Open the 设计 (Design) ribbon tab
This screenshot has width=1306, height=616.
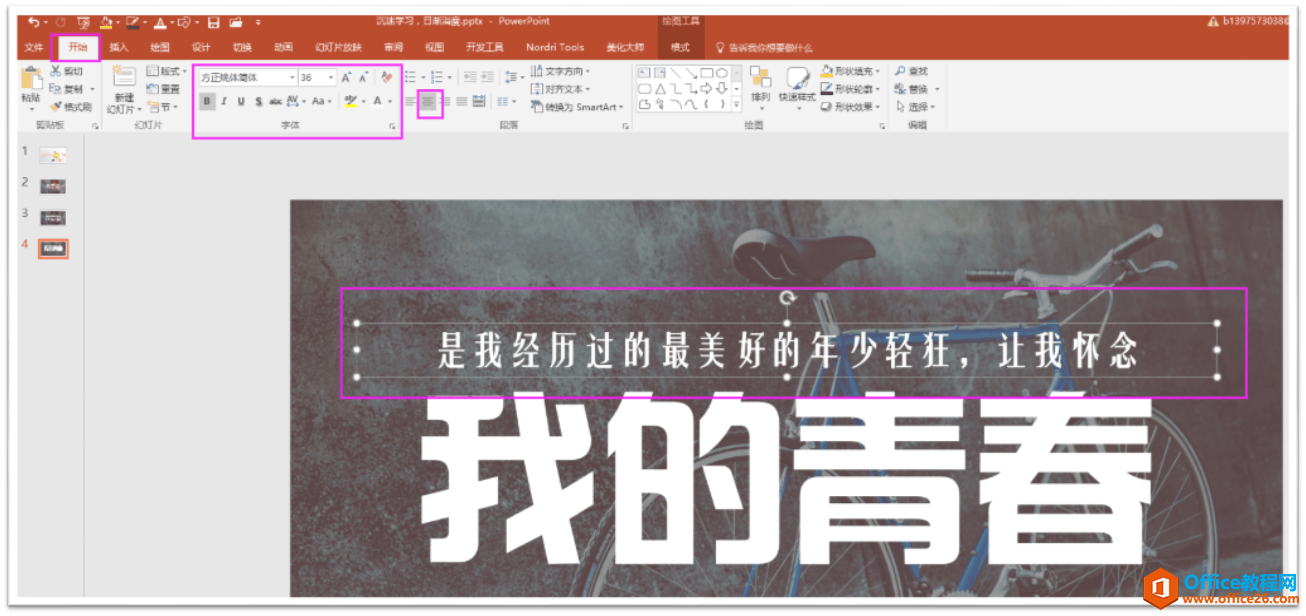point(203,46)
